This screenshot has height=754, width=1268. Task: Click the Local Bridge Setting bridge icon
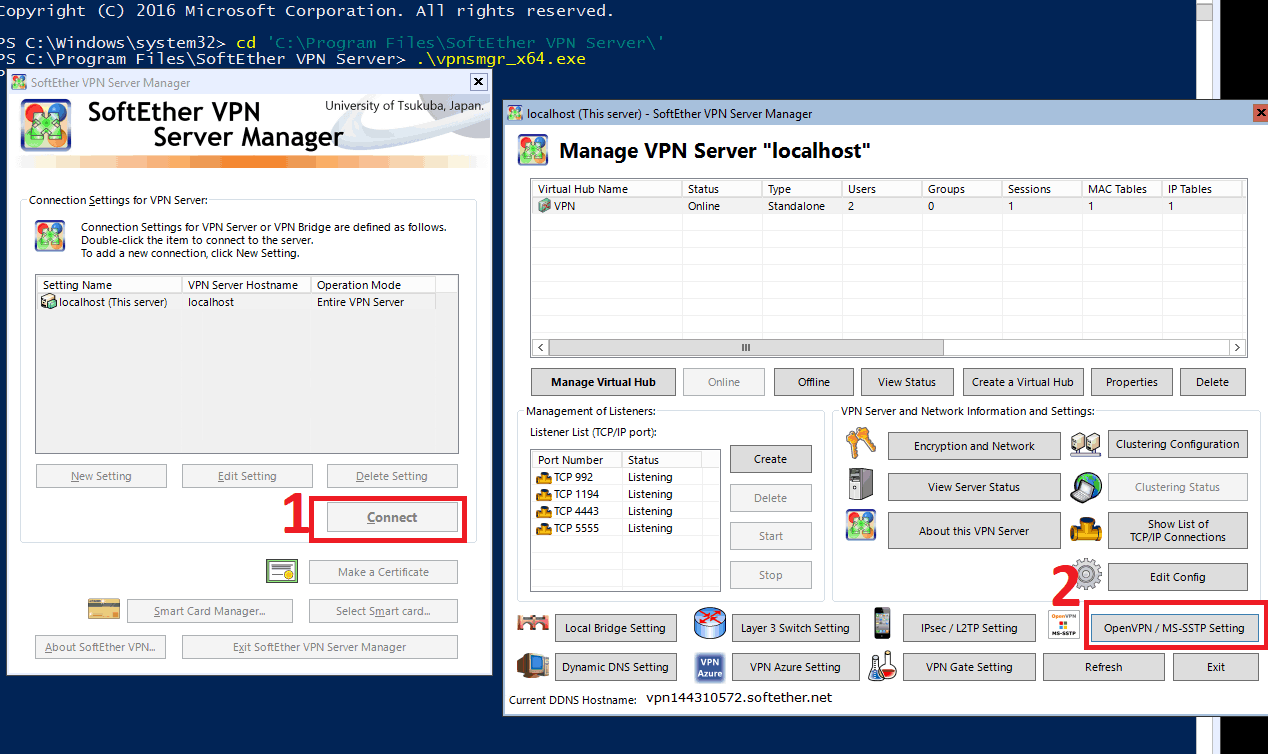point(533,625)
